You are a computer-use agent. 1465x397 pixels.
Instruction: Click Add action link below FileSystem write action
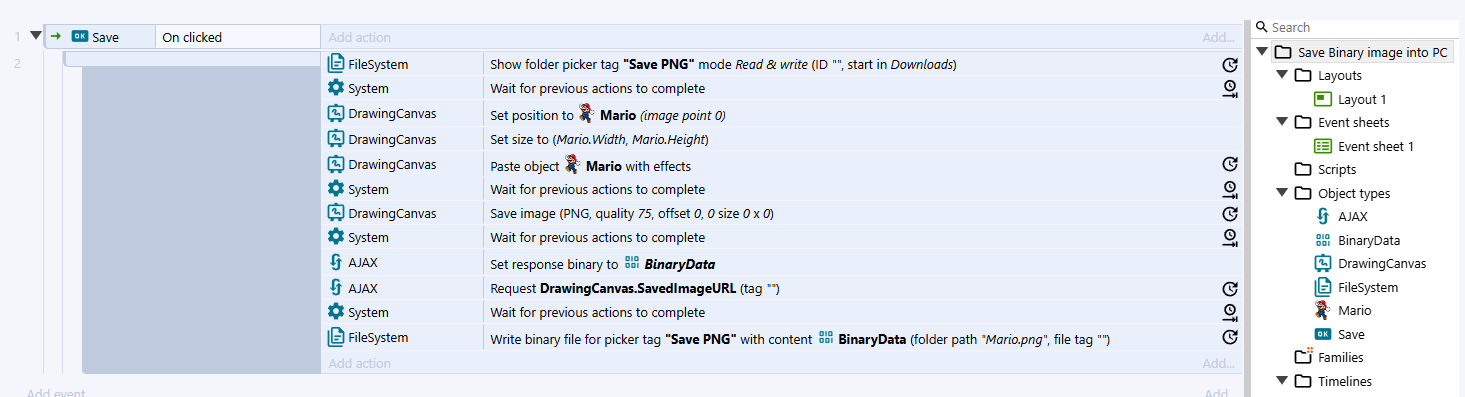pos(359,363)
